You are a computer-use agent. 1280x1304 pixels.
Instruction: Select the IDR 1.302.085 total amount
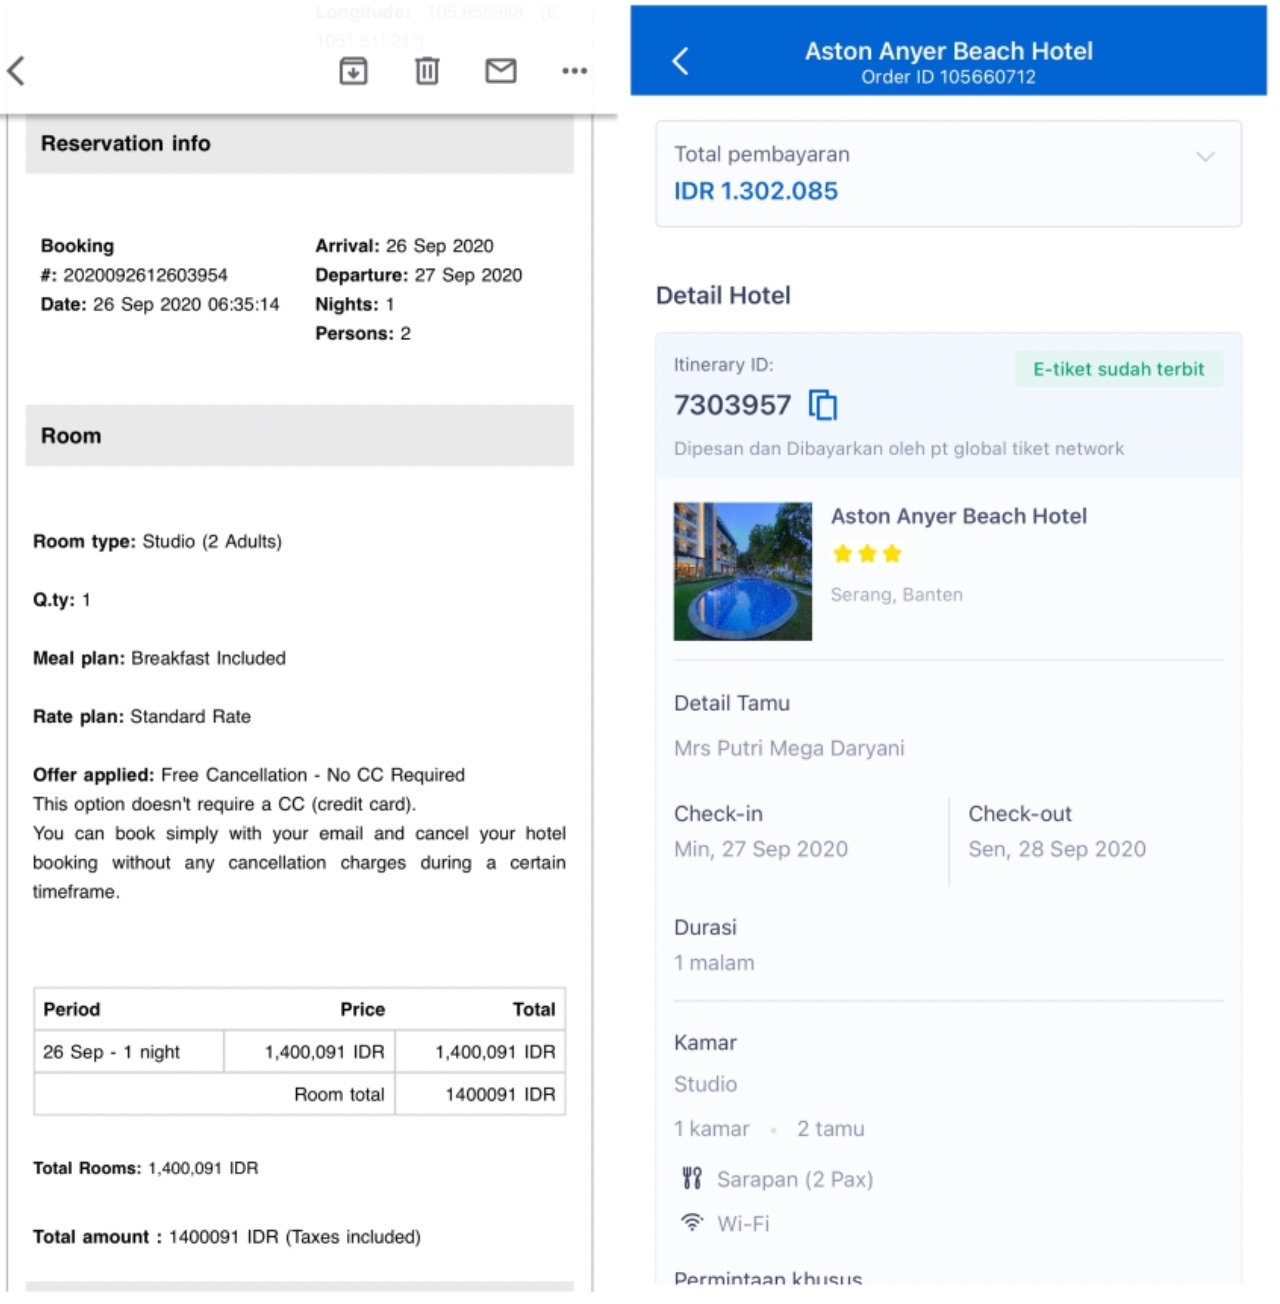click(755, 191)
